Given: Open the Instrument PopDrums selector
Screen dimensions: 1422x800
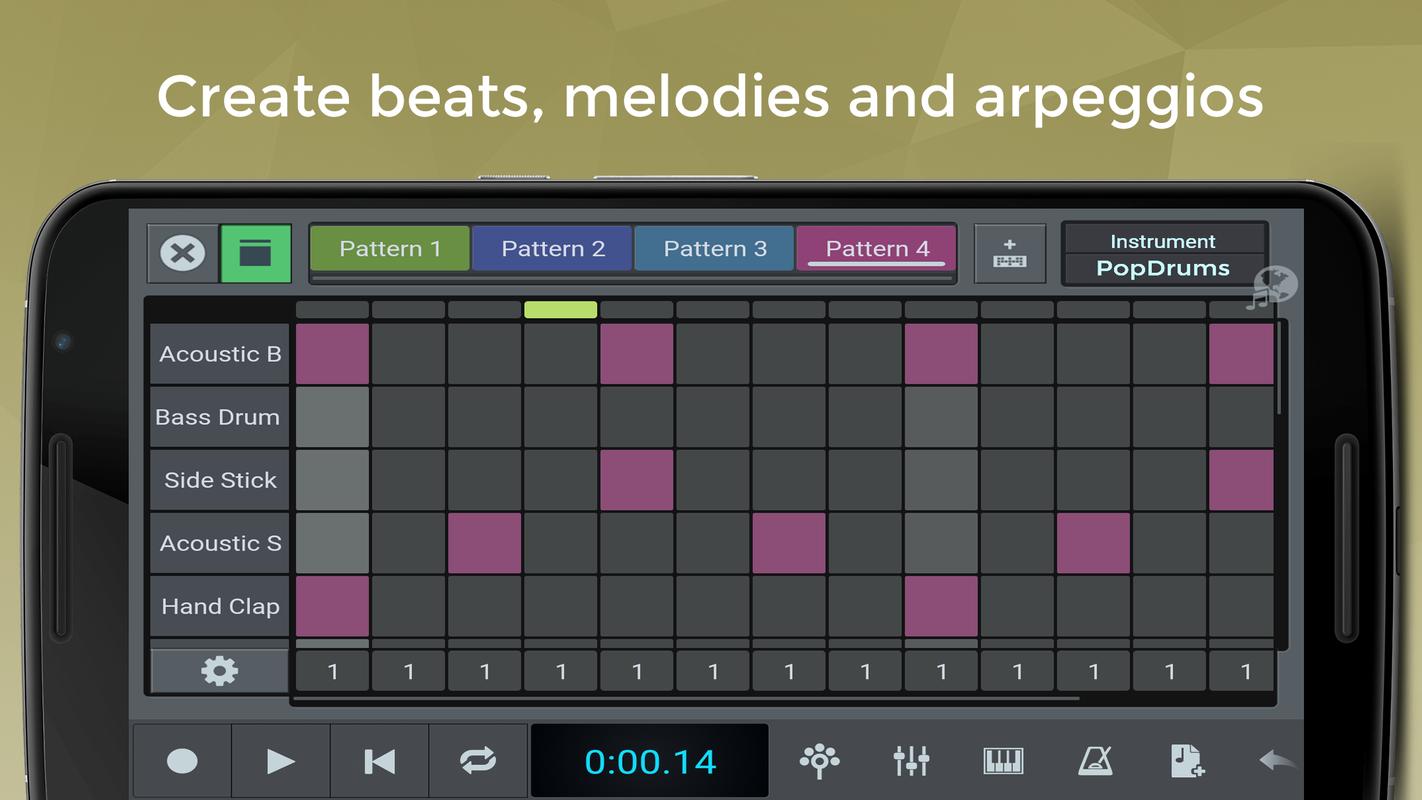Looking at the screenshot, I should (1164, 254).
